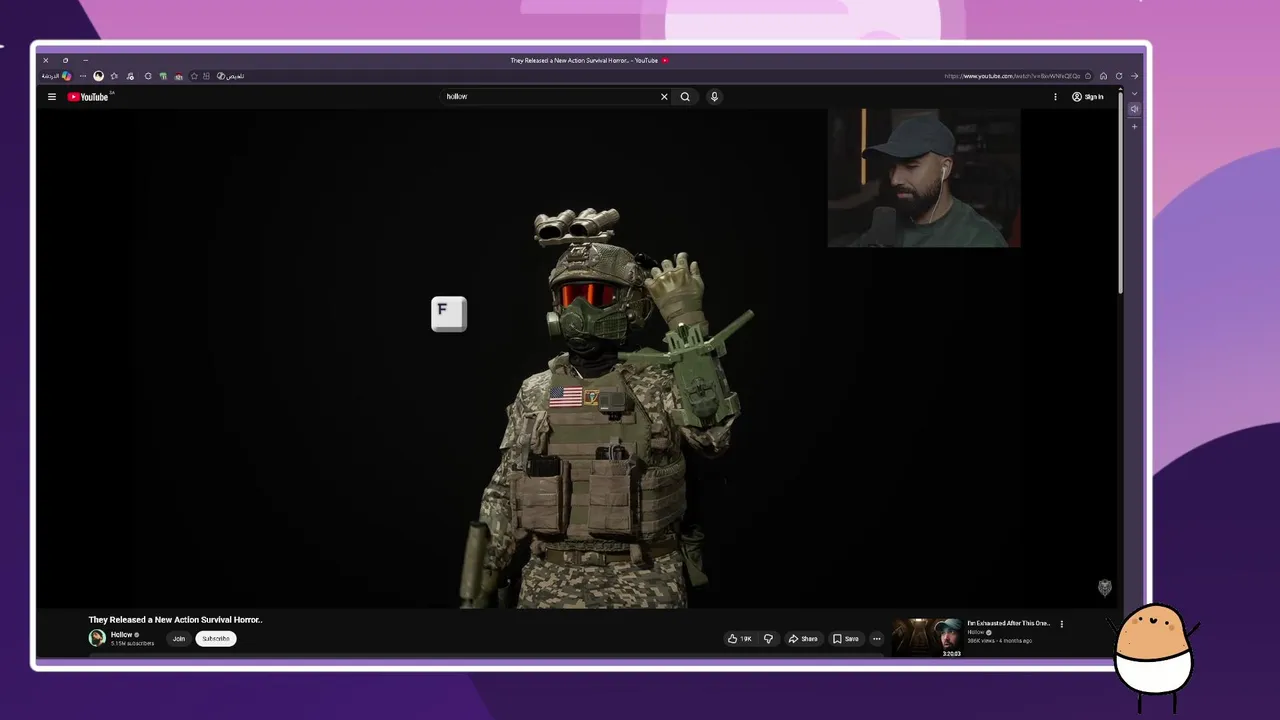Click the round profile icon in the browser toolbar
1280x720 pixels.
98,76
